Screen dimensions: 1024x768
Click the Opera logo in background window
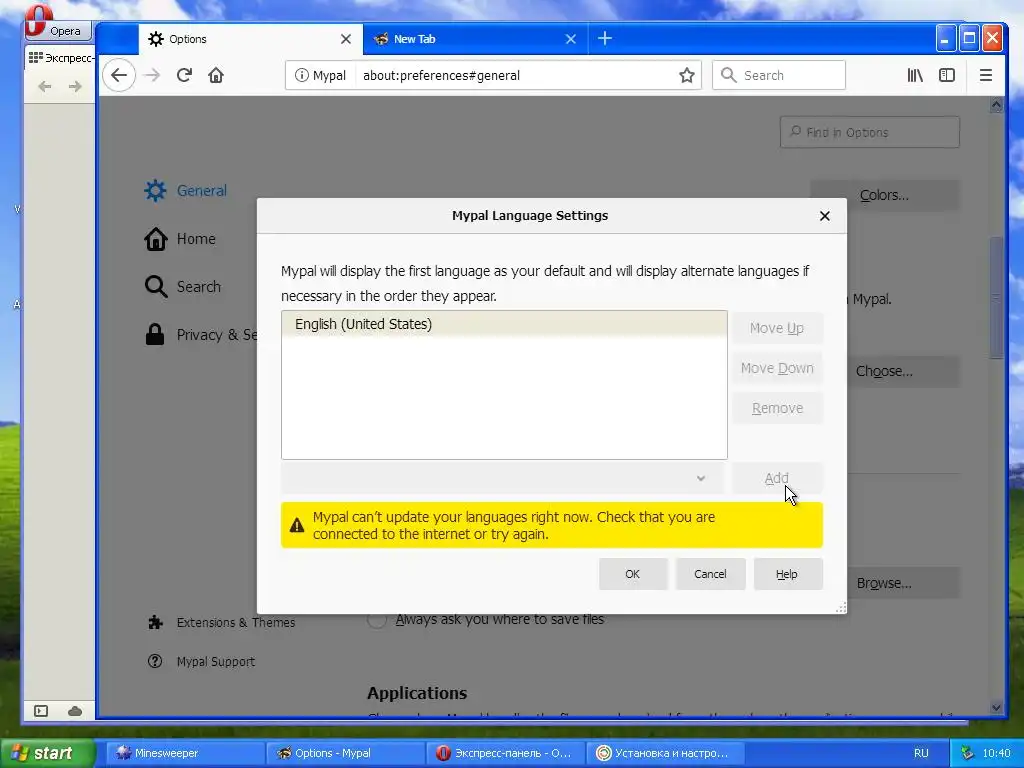(x=38, y=21)
